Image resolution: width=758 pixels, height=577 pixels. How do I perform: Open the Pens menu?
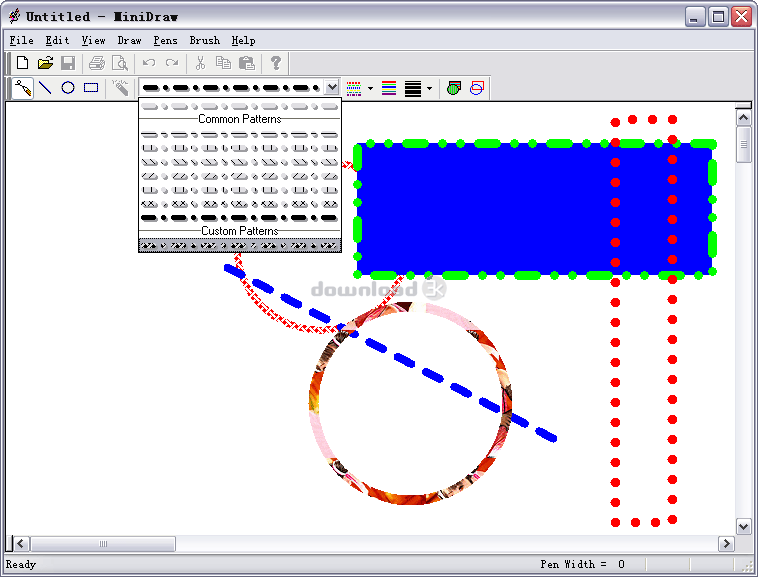164,41
